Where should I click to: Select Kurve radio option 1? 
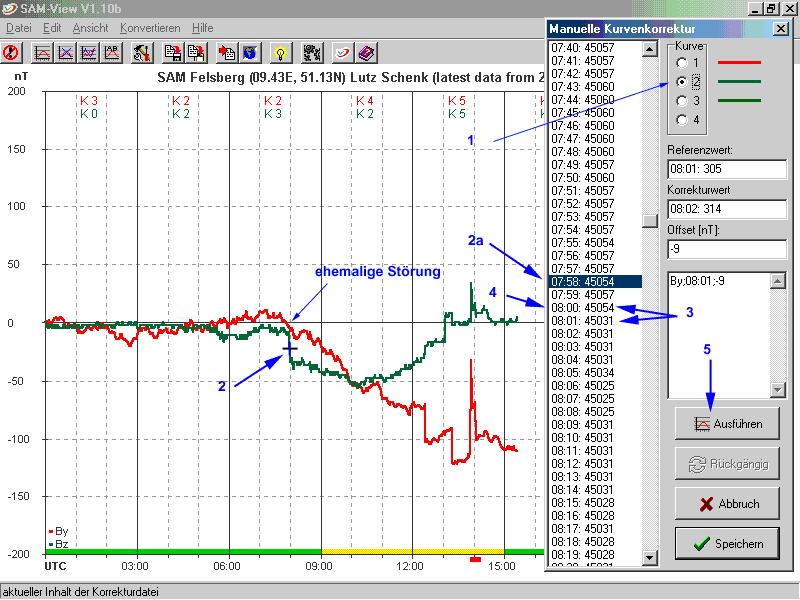(682, 63)
